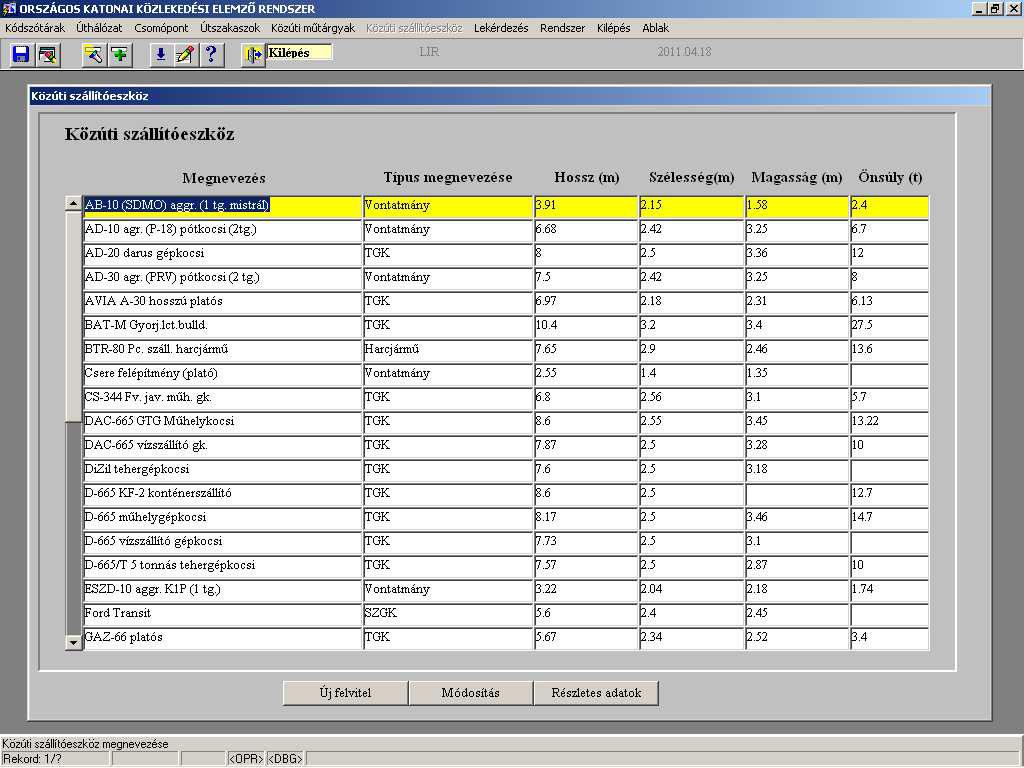Click the exit door Kilépés toolbar icon

coord(253,56)
